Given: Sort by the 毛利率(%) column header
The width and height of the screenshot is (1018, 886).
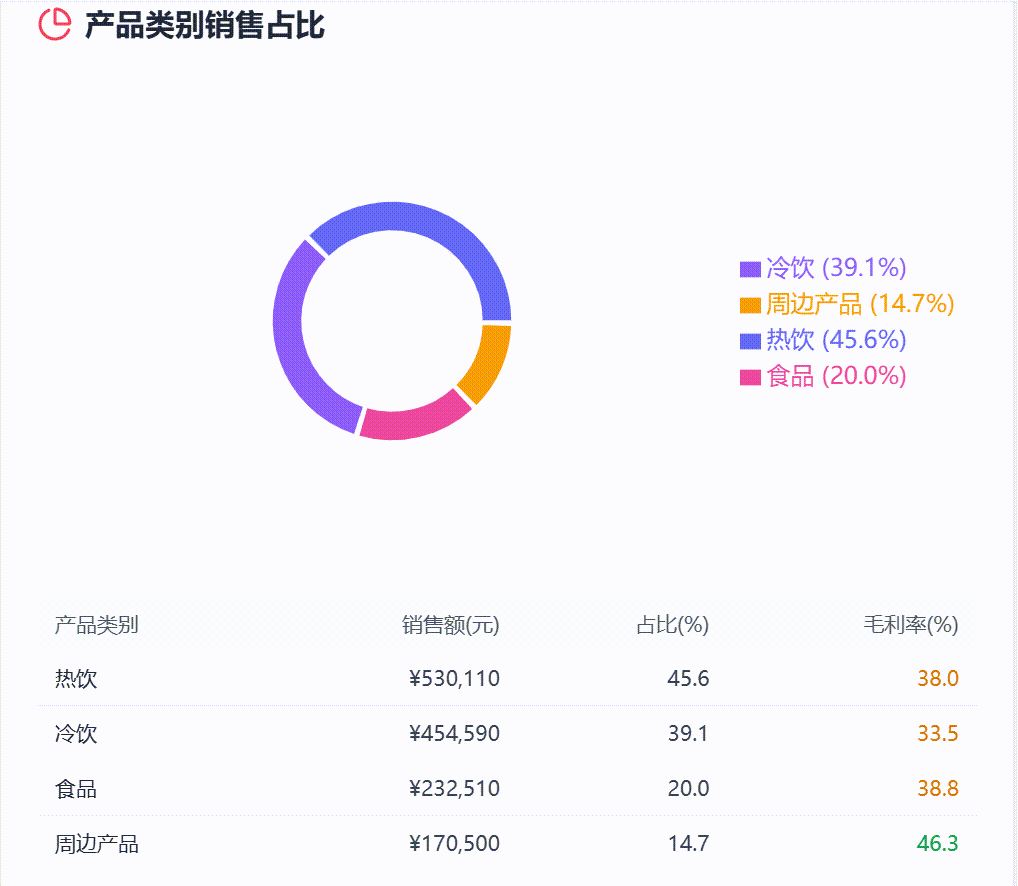Looking at the screenshot, I should point(911,625).
